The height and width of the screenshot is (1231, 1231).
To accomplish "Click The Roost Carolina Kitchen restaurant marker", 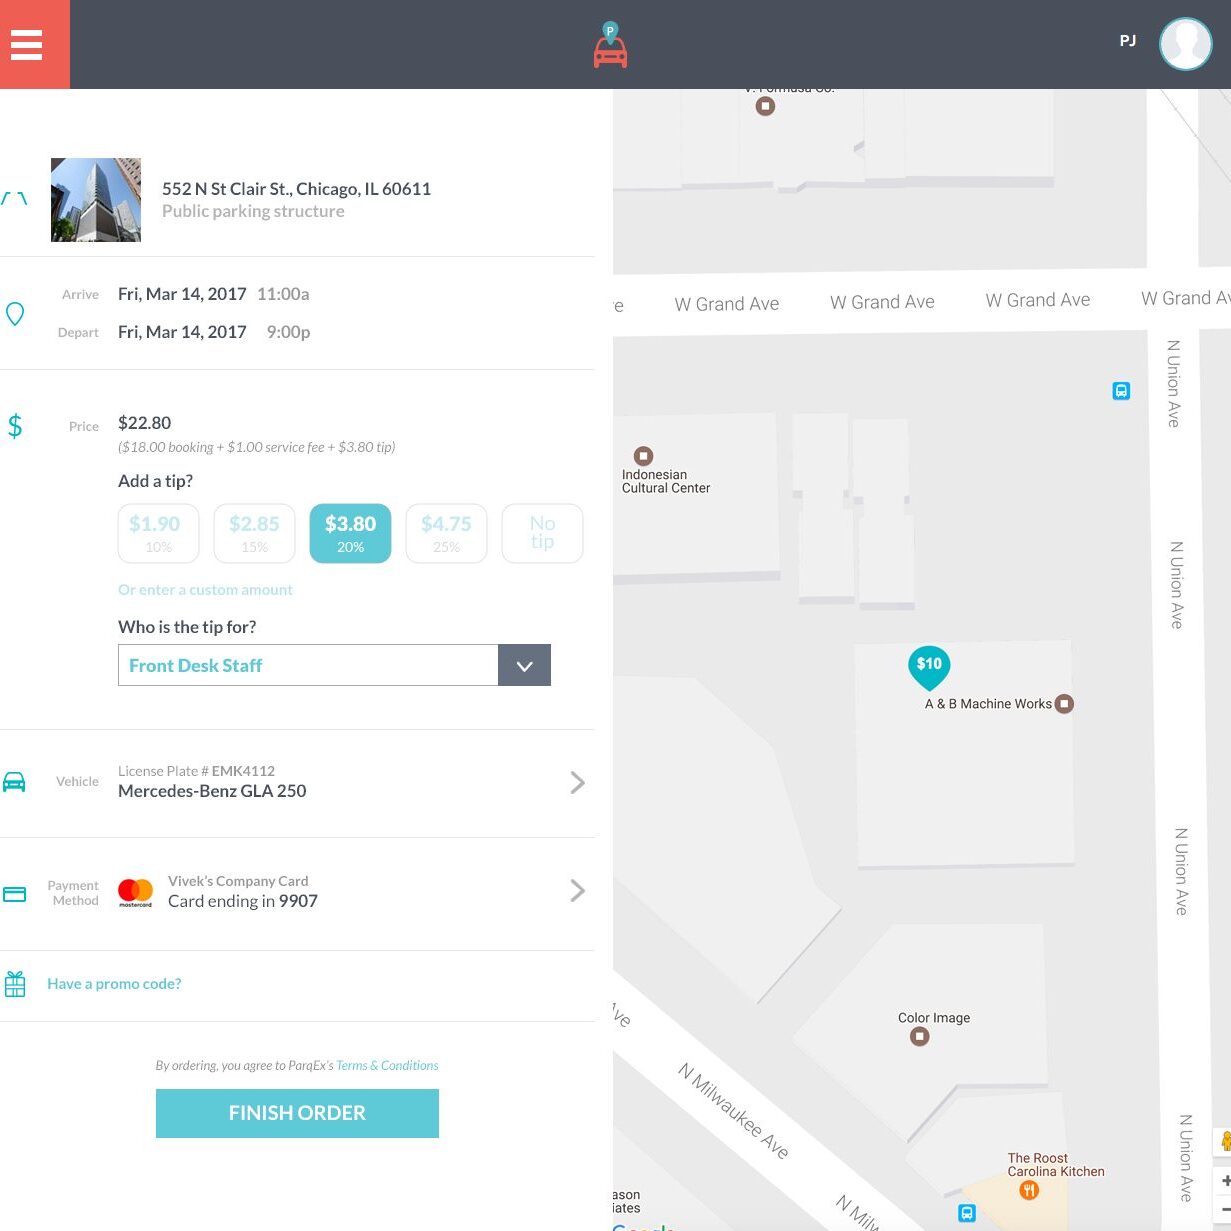I will (x=1028, y=1189).
